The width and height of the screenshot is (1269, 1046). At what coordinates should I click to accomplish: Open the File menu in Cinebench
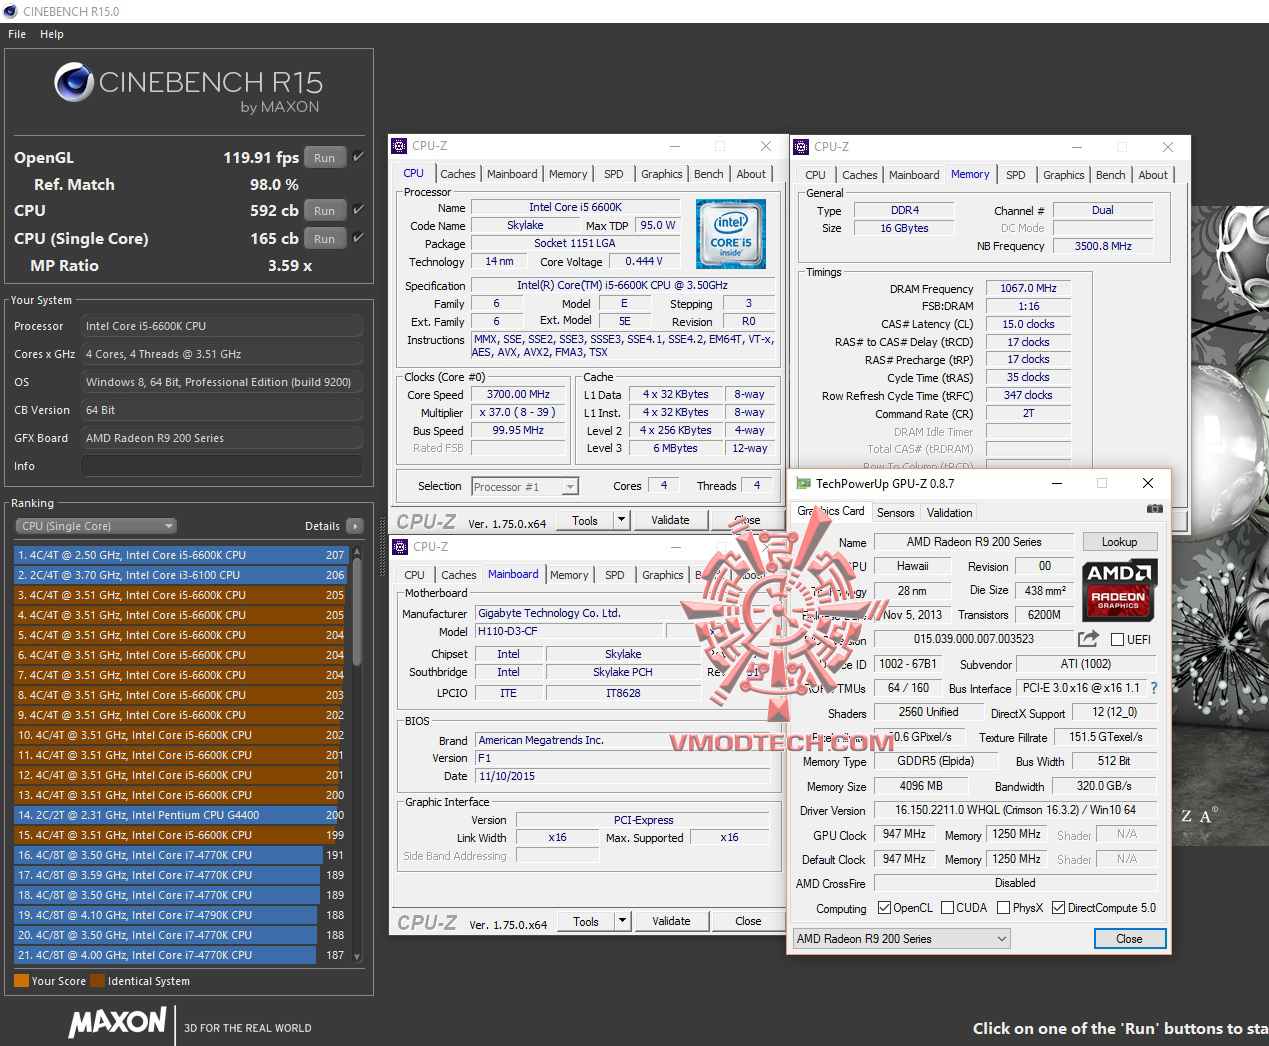(17, 34)
